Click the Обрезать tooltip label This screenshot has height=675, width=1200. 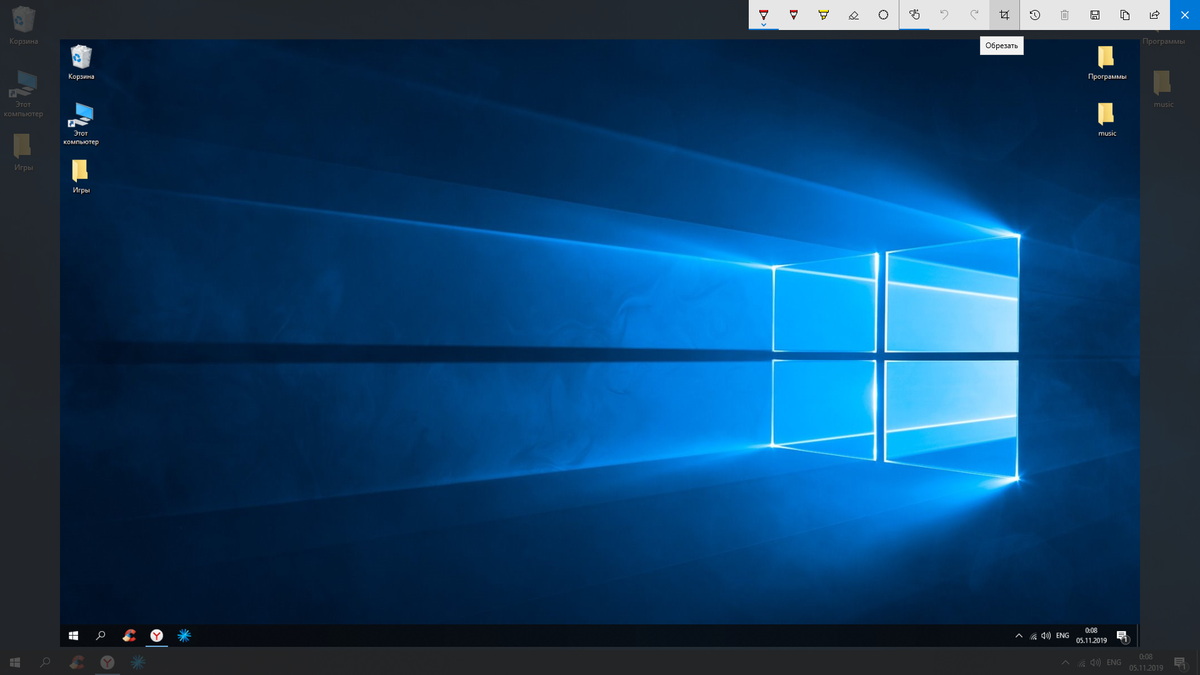(1001, 45)
